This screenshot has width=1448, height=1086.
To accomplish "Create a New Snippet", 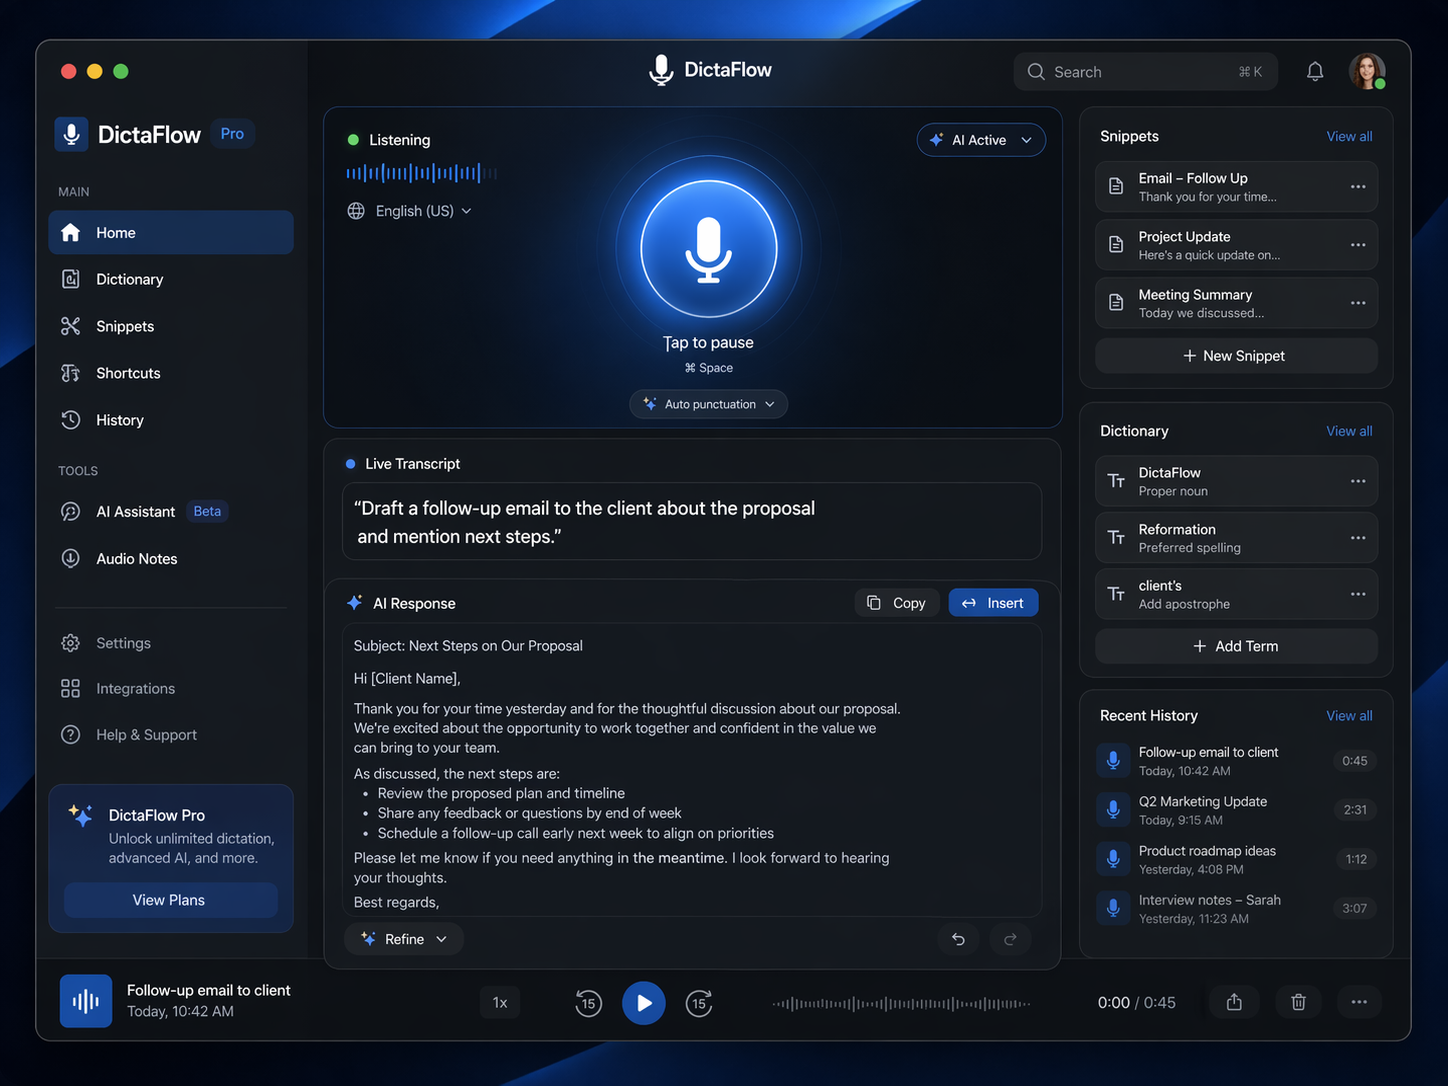I will (x=1236, y=356).
